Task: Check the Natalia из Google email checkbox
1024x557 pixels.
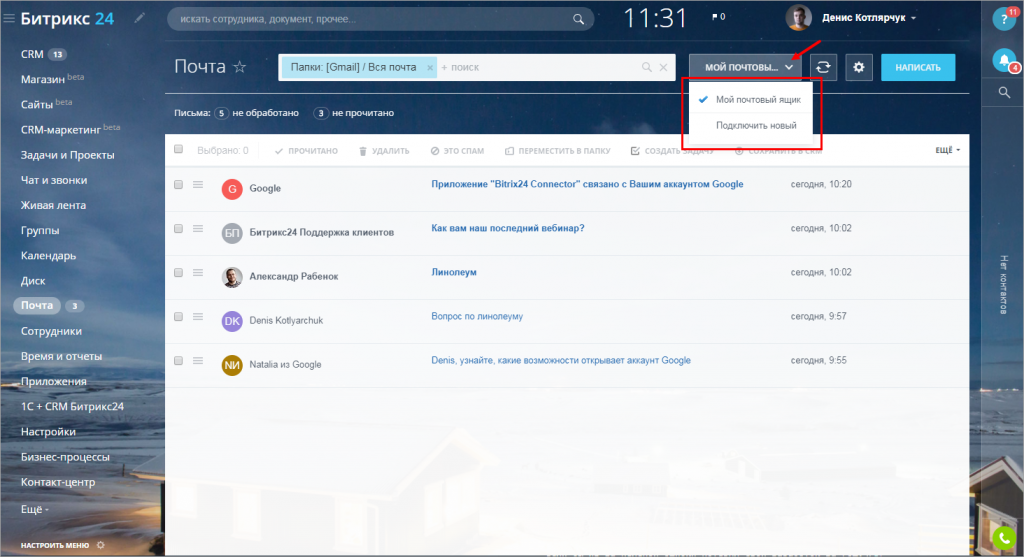Action: coord(178,360)
